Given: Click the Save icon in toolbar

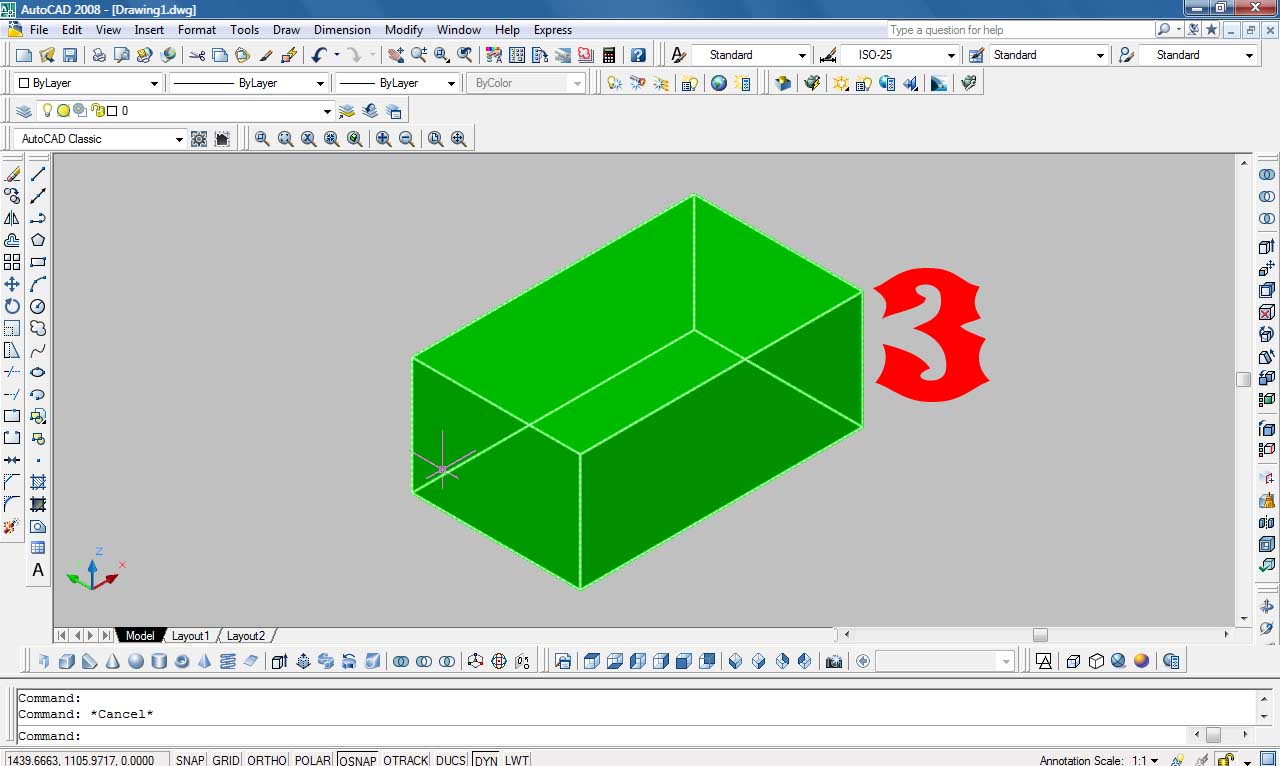Looking at the screenshot, I should pyautogui.click(x=70, y=55).
